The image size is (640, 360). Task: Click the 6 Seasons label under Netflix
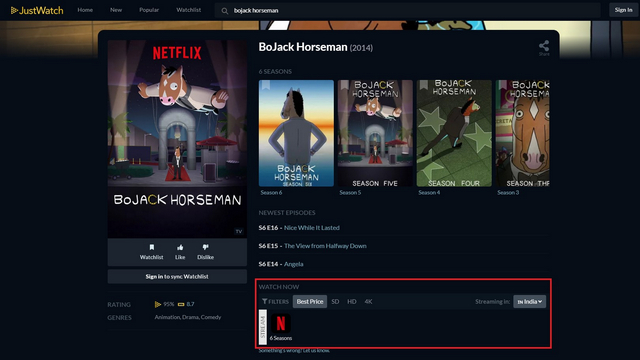click(281, 338)
